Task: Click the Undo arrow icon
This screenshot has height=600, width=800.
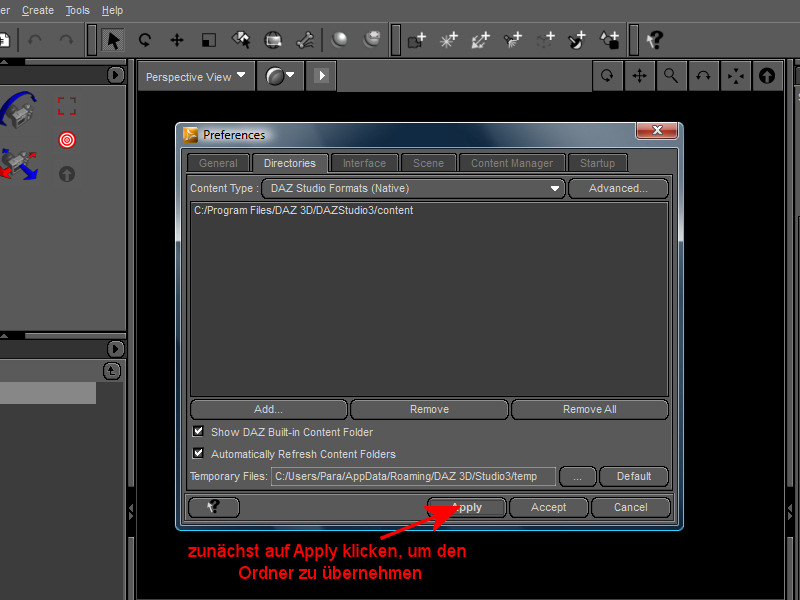Action: (x=35, y=40)
